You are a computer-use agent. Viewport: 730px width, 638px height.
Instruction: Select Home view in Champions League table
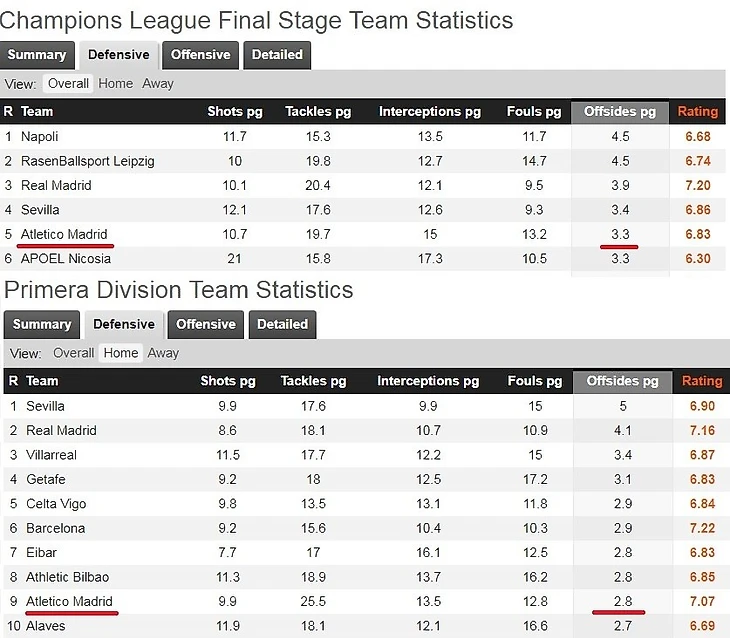click(x=116, y=84)
